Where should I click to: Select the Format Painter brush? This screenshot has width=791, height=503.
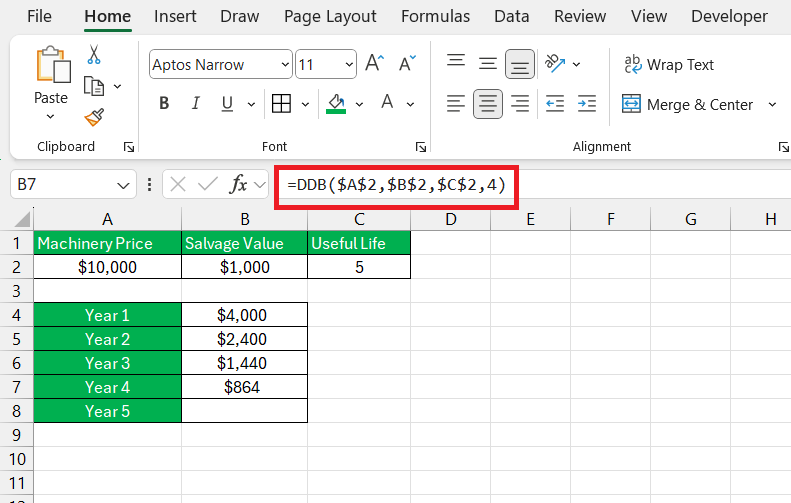(94, 117)
